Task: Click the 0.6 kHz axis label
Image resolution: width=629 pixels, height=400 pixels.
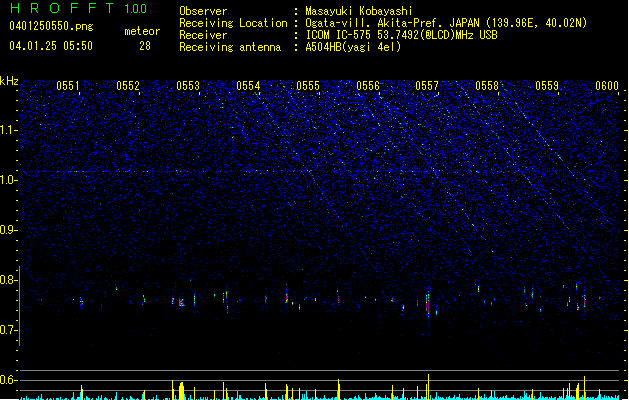Action: tap(9, 380)
